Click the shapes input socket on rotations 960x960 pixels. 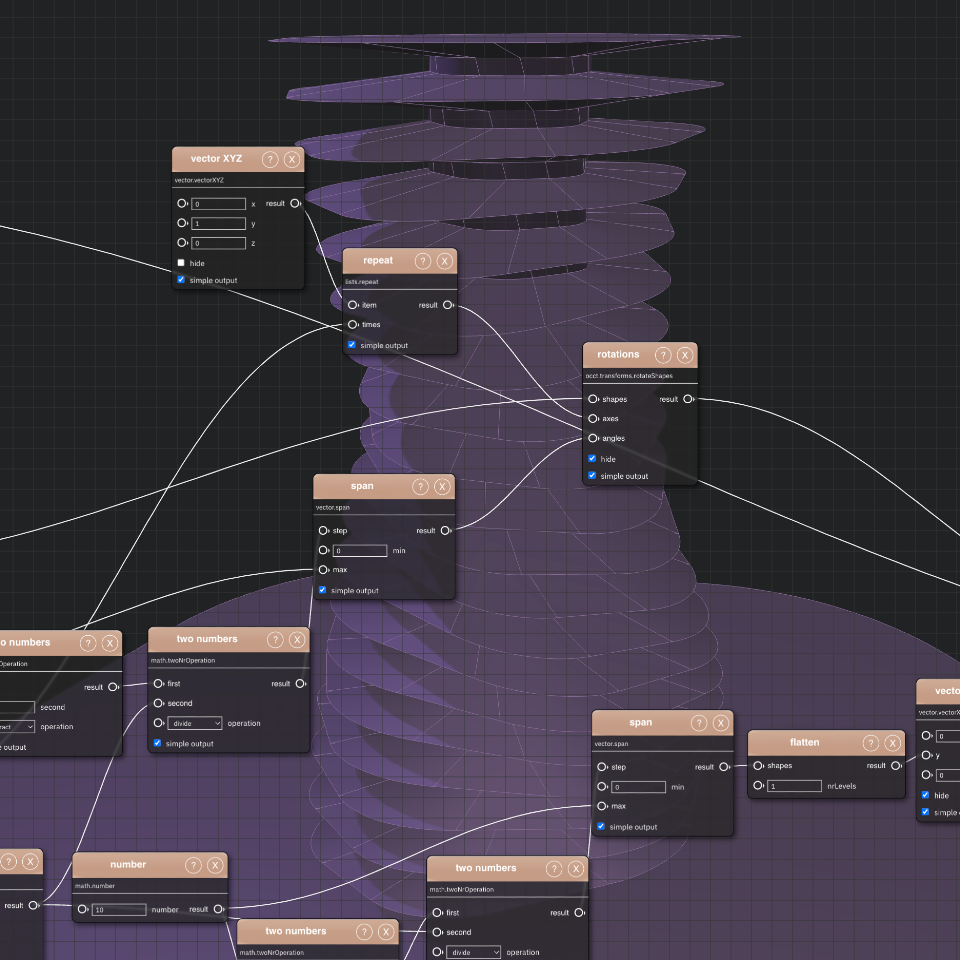[x=593, y=399]
